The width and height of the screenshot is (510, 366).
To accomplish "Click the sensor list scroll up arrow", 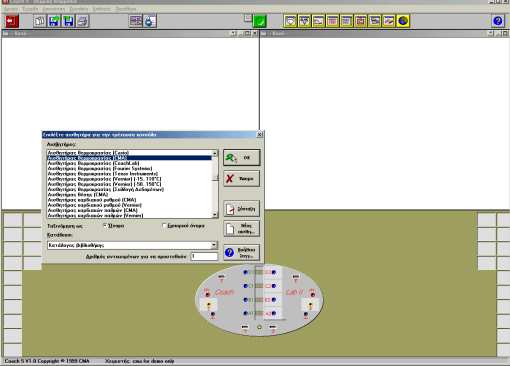I will [215, 153].
